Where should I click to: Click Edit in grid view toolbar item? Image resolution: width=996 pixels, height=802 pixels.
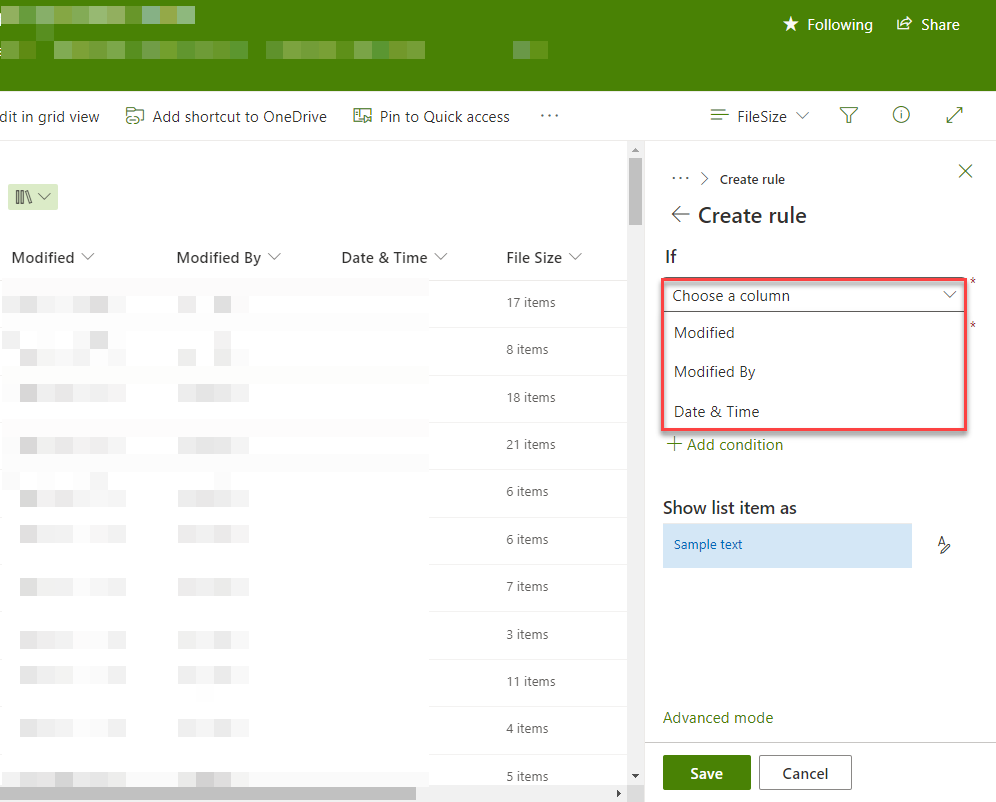click(50, 116)
